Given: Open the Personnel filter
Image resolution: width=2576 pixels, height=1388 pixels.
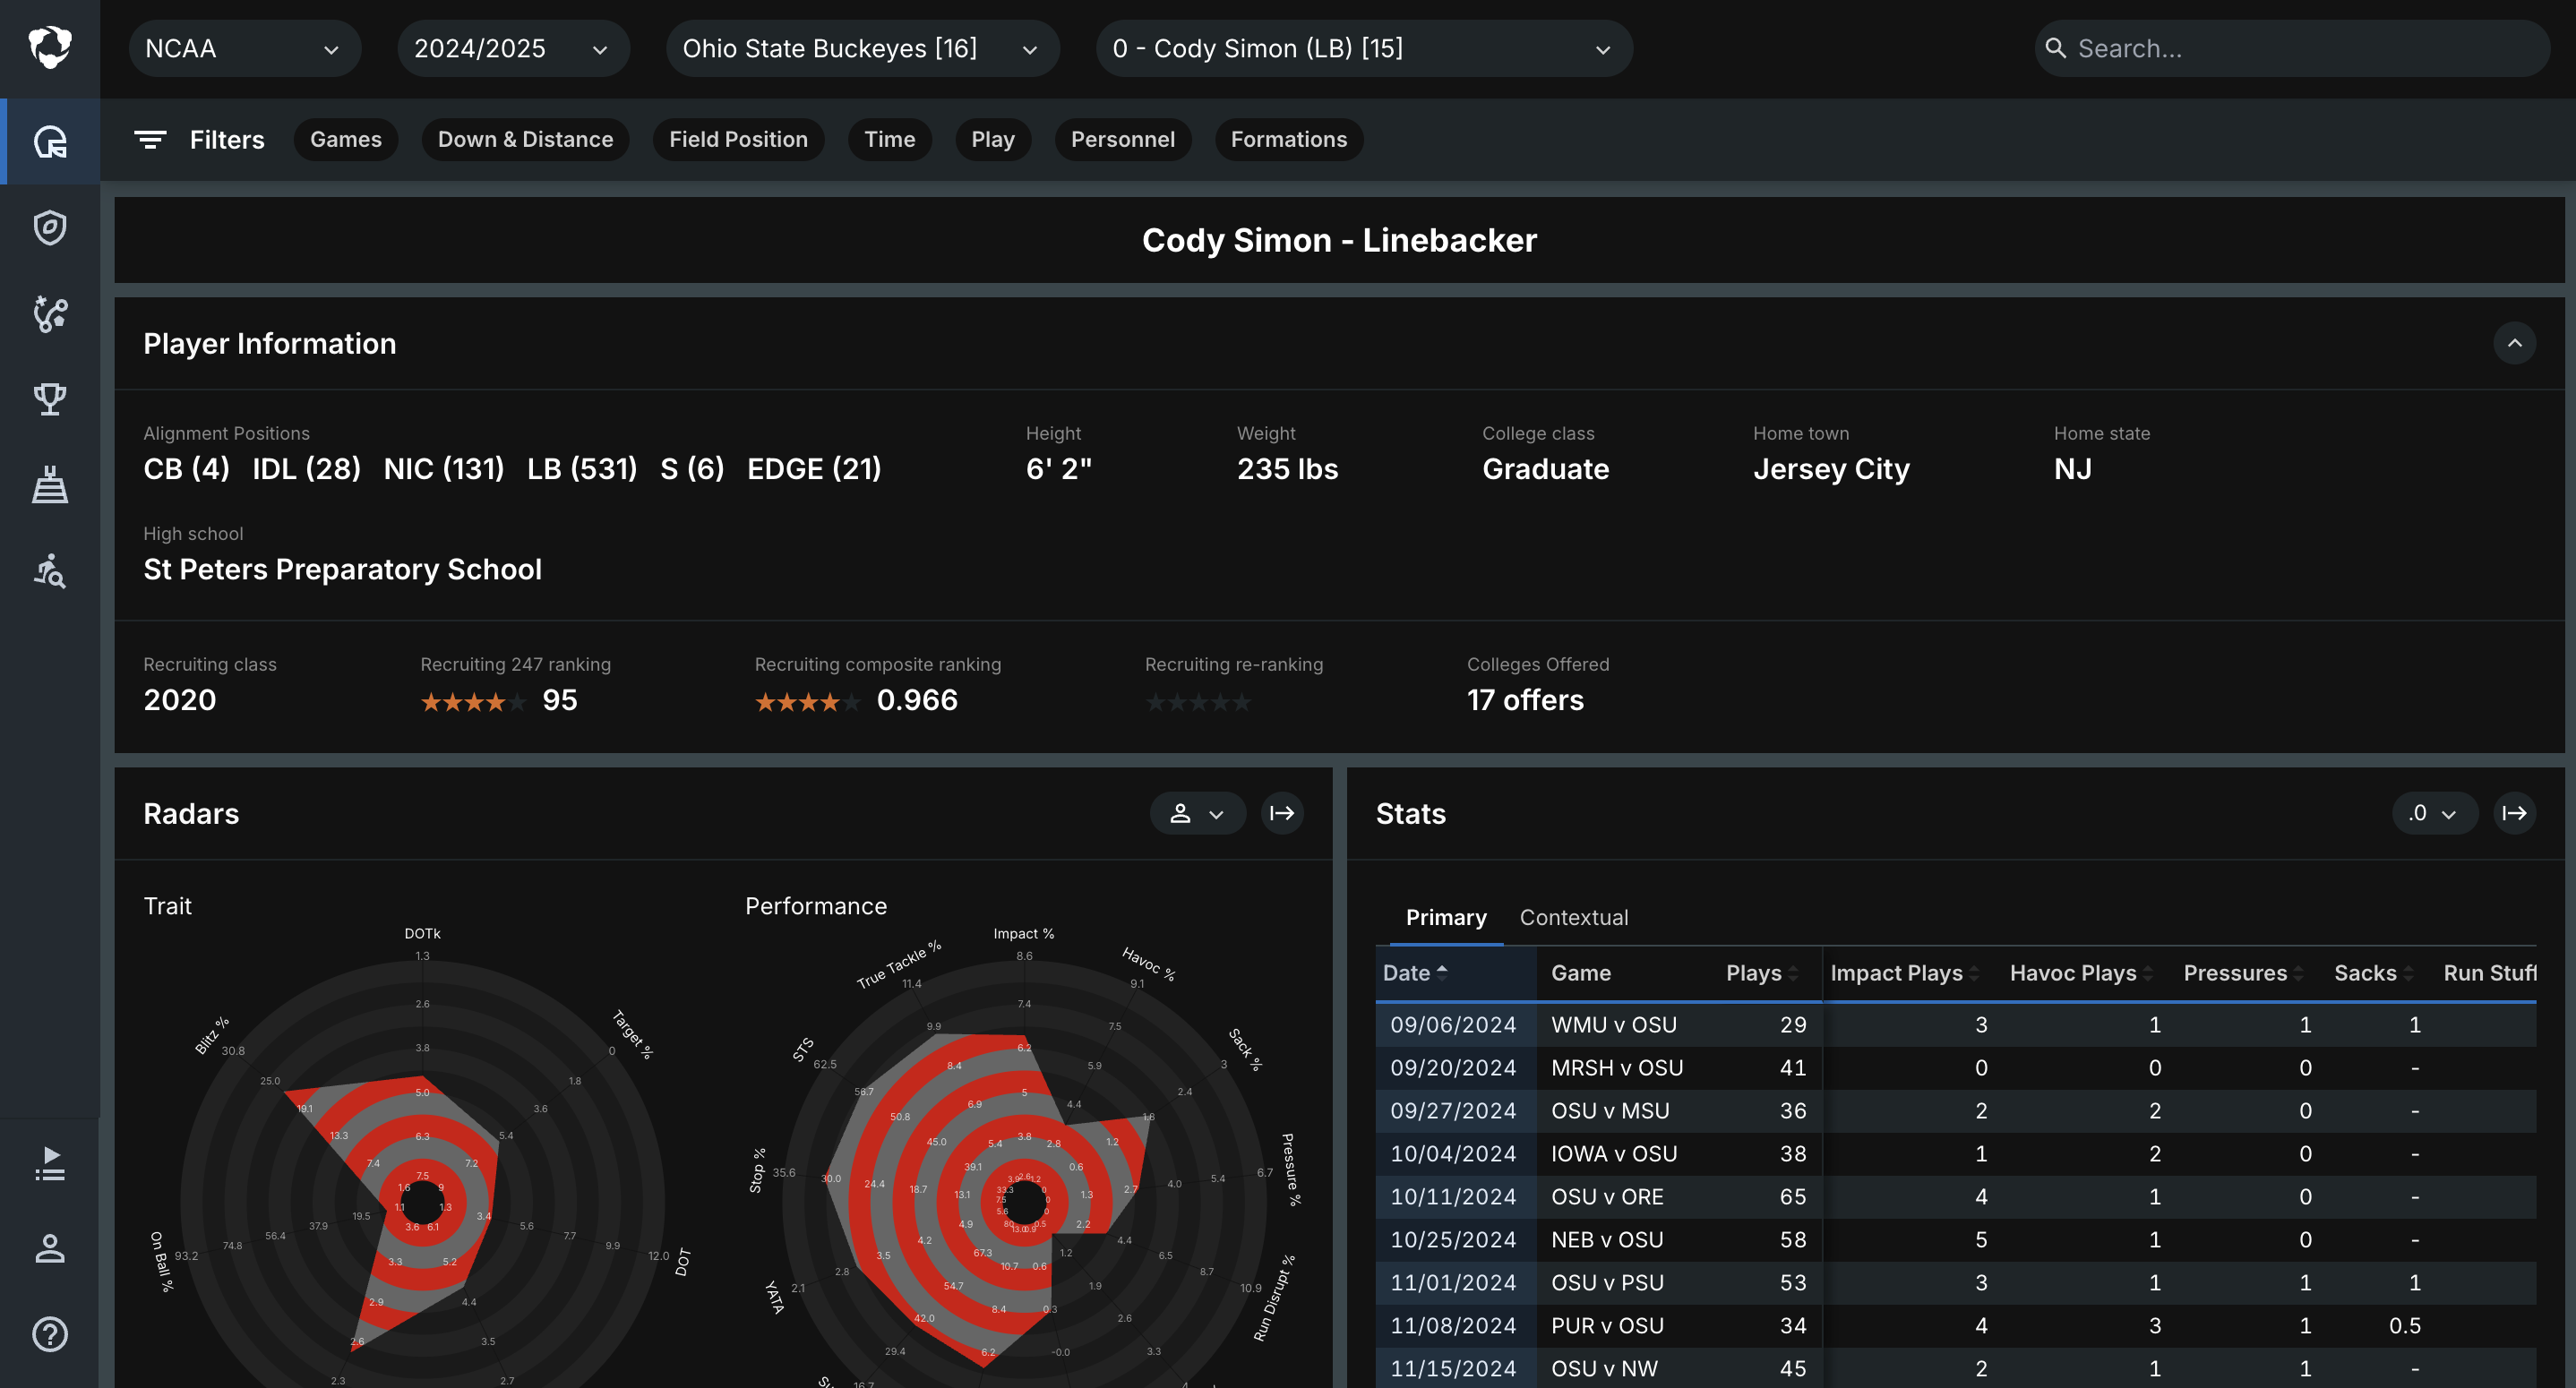Looking at the screenshot, I should pyautogui.click(x=1123, y=140).
